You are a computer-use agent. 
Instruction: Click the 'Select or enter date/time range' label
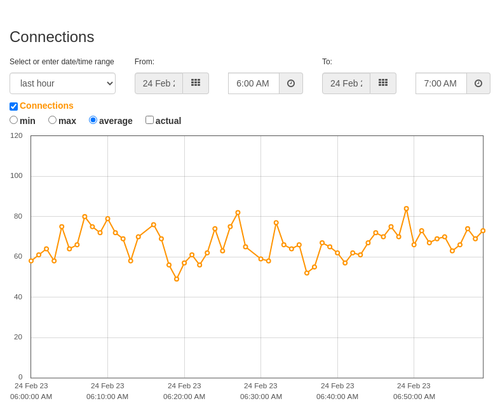[x=62, y=62]
